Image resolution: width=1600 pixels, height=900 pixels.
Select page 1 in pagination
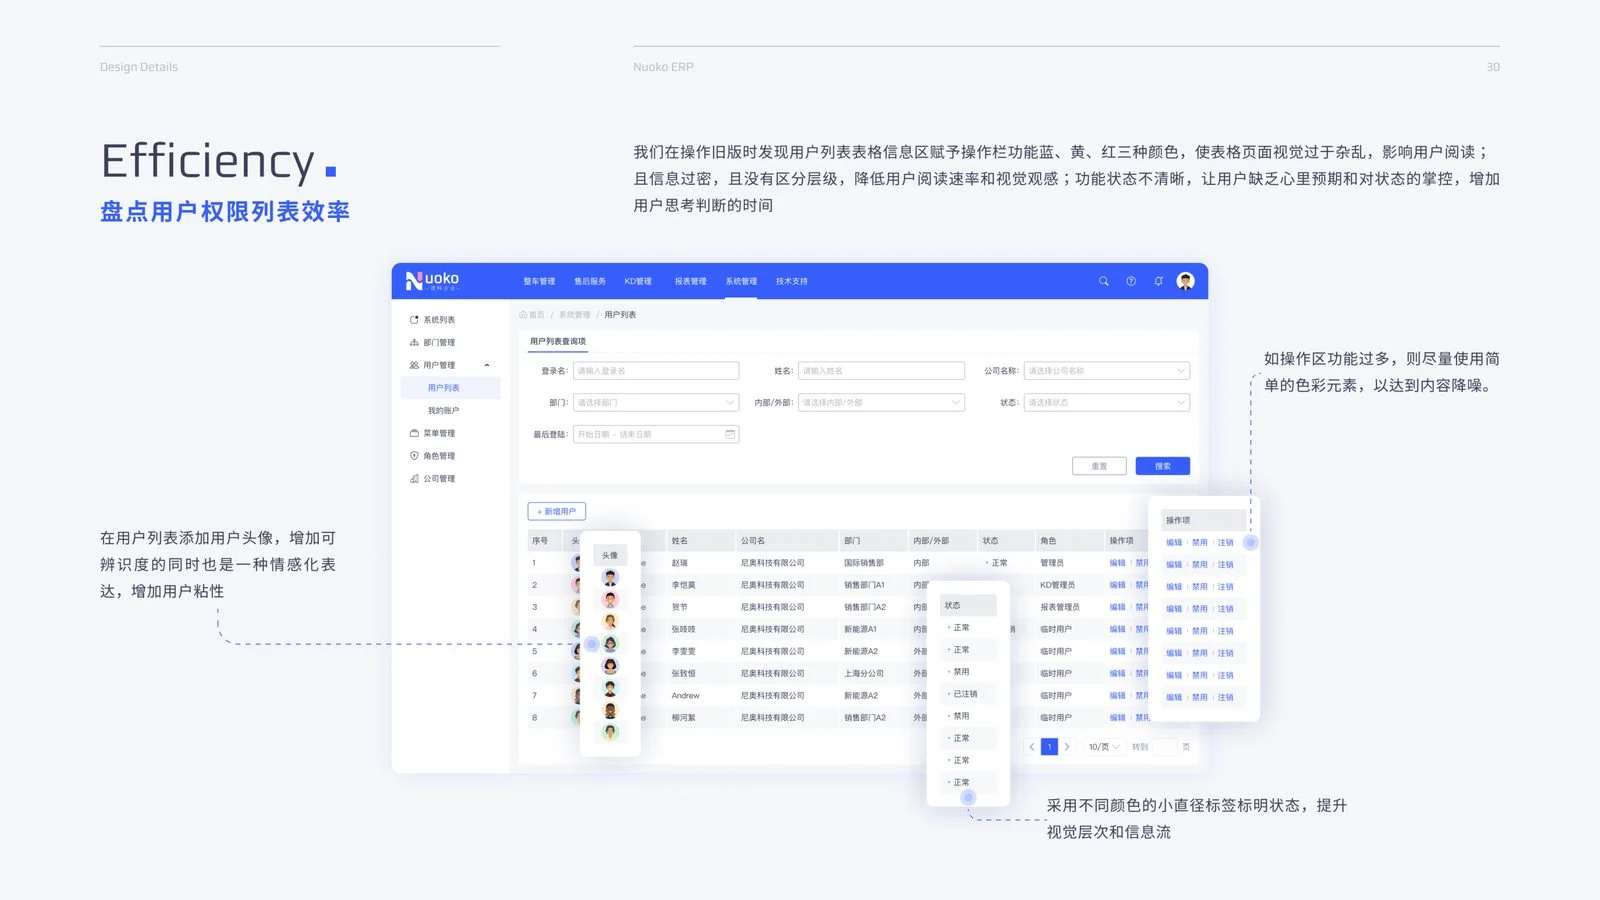coord(1049,747)
